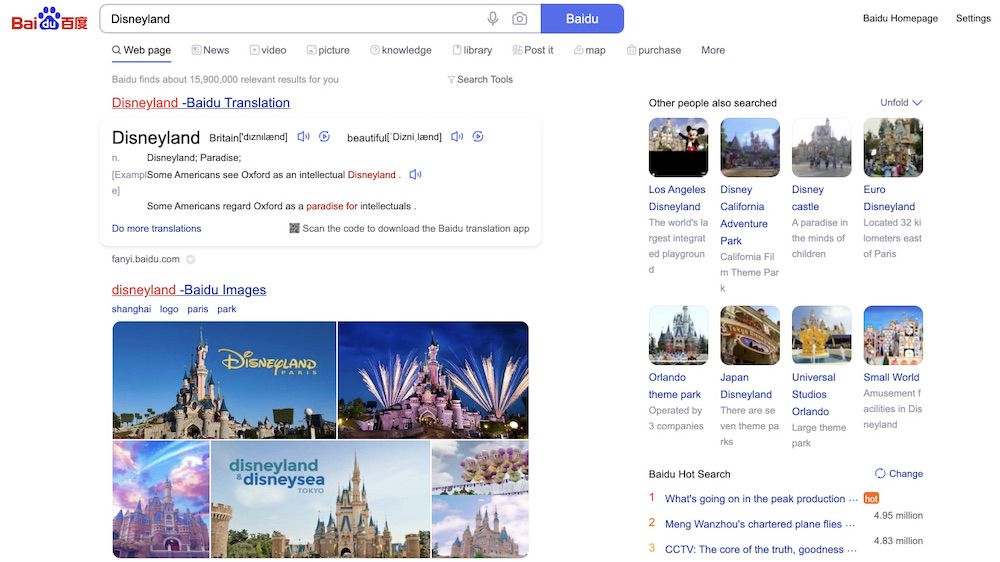Open the Small World thumbnail image
Viewport: 1000px width, 562px height.
click(x=893, y=335)
